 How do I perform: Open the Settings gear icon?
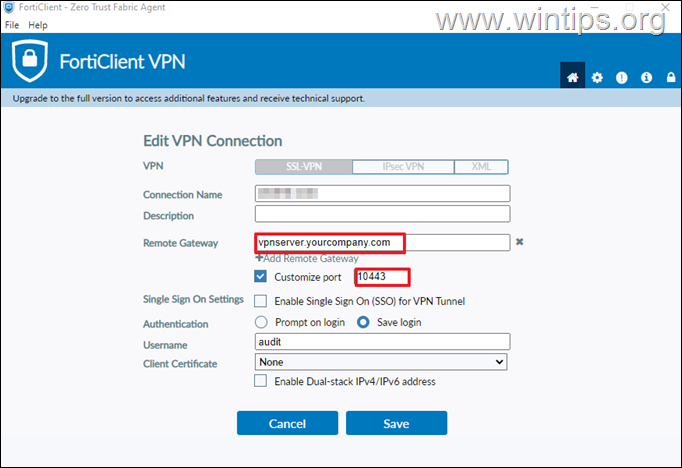pos(597,77)
